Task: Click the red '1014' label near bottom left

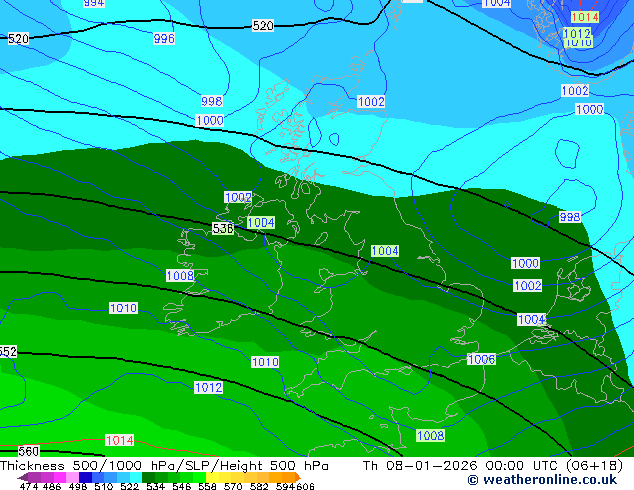Action: (x=120, y=440)
